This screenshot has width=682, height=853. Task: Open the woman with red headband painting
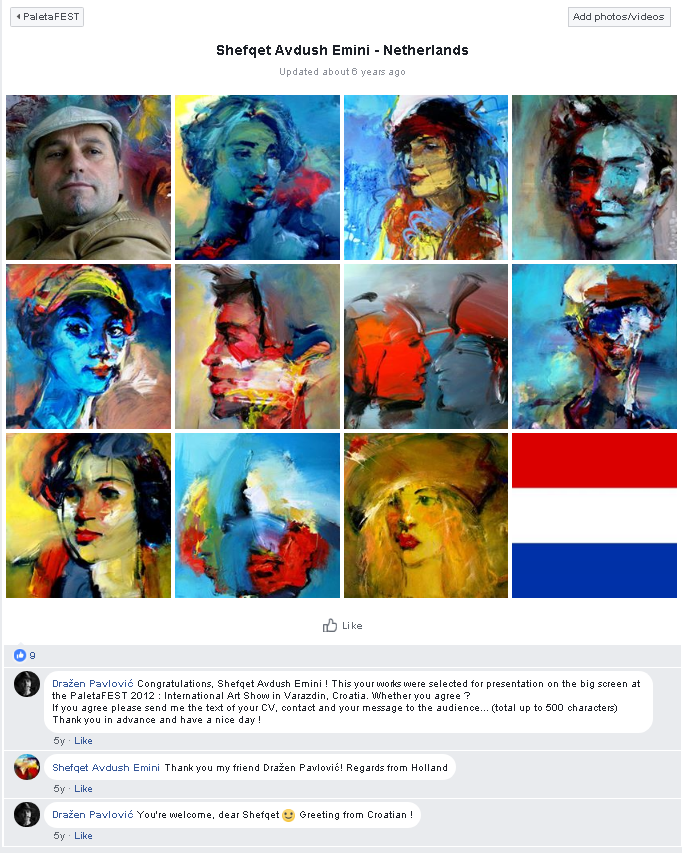(x=426, y=177)
